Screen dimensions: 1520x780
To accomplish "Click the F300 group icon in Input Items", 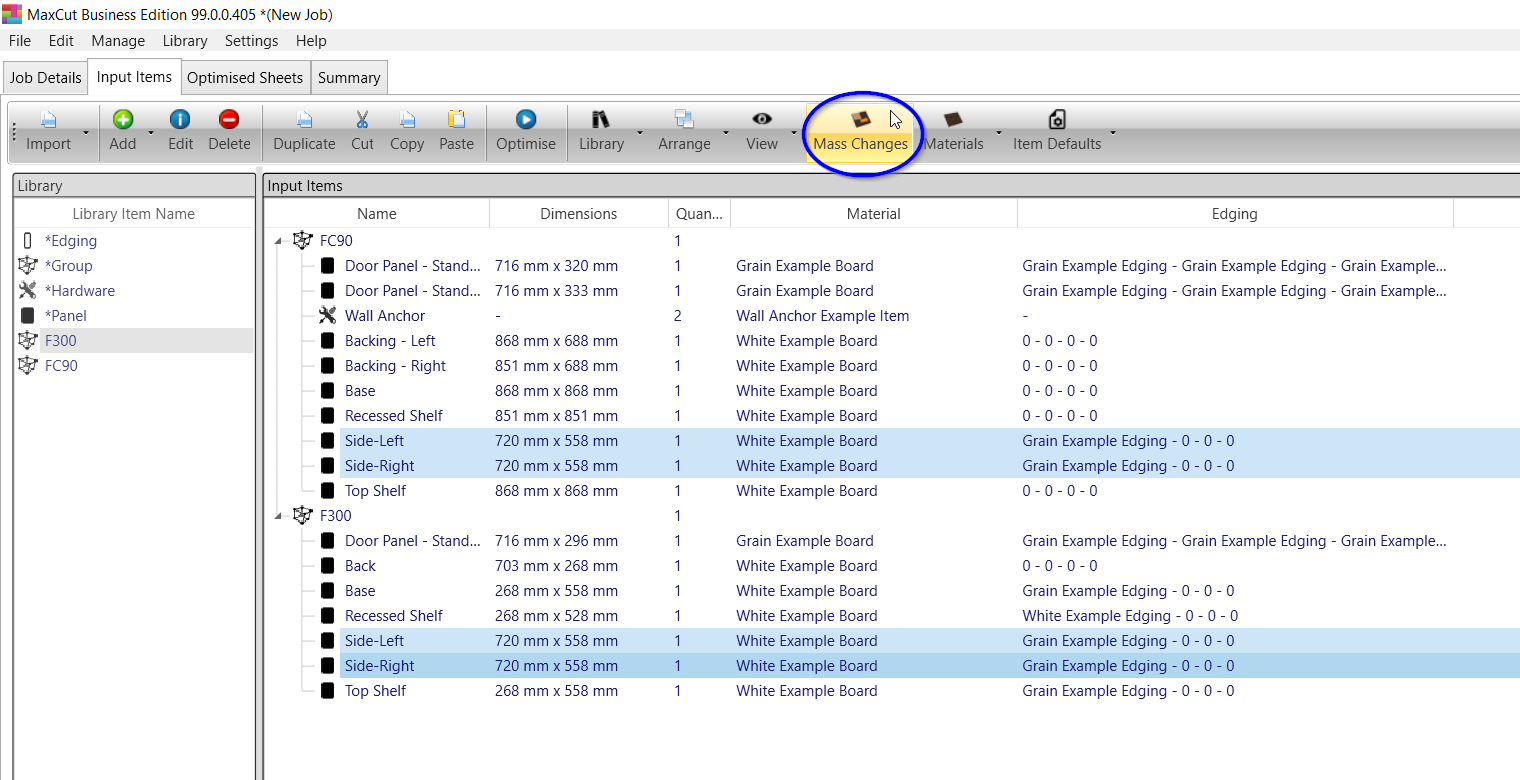I will coord(303,516).
